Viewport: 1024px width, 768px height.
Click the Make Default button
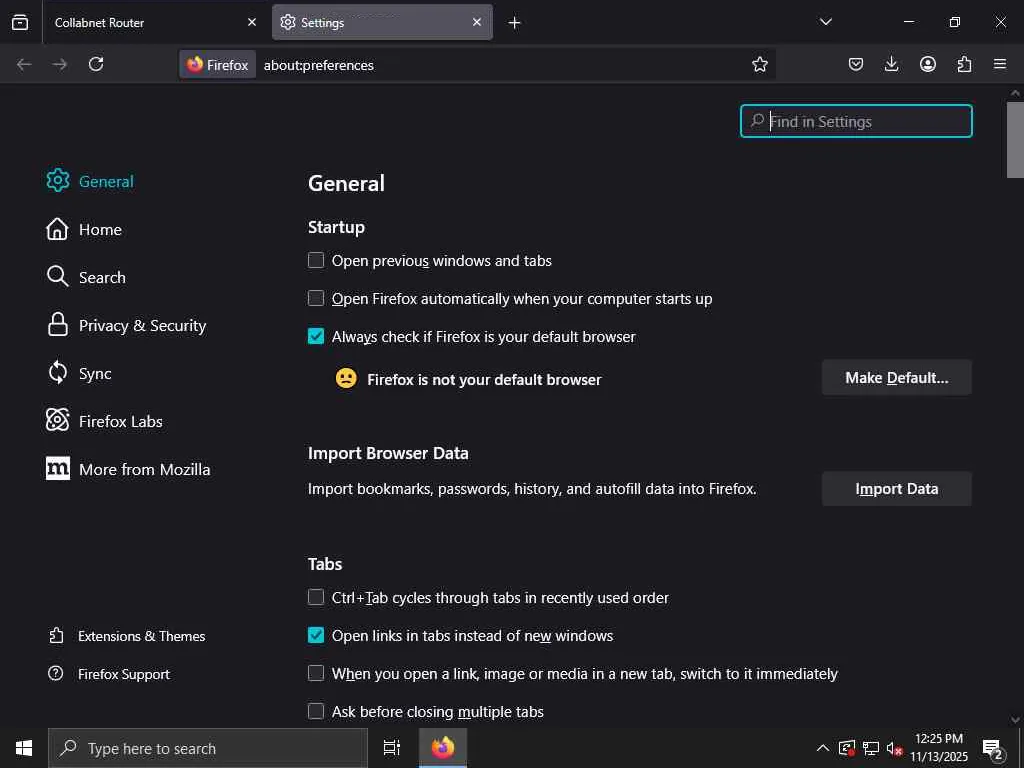click(x=896, y=378)
